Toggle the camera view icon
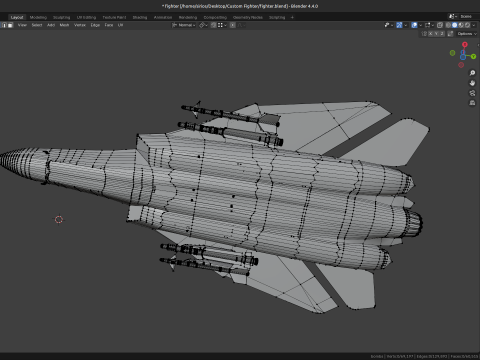Screen dimensions: 480x360 (x=472, y=93)
